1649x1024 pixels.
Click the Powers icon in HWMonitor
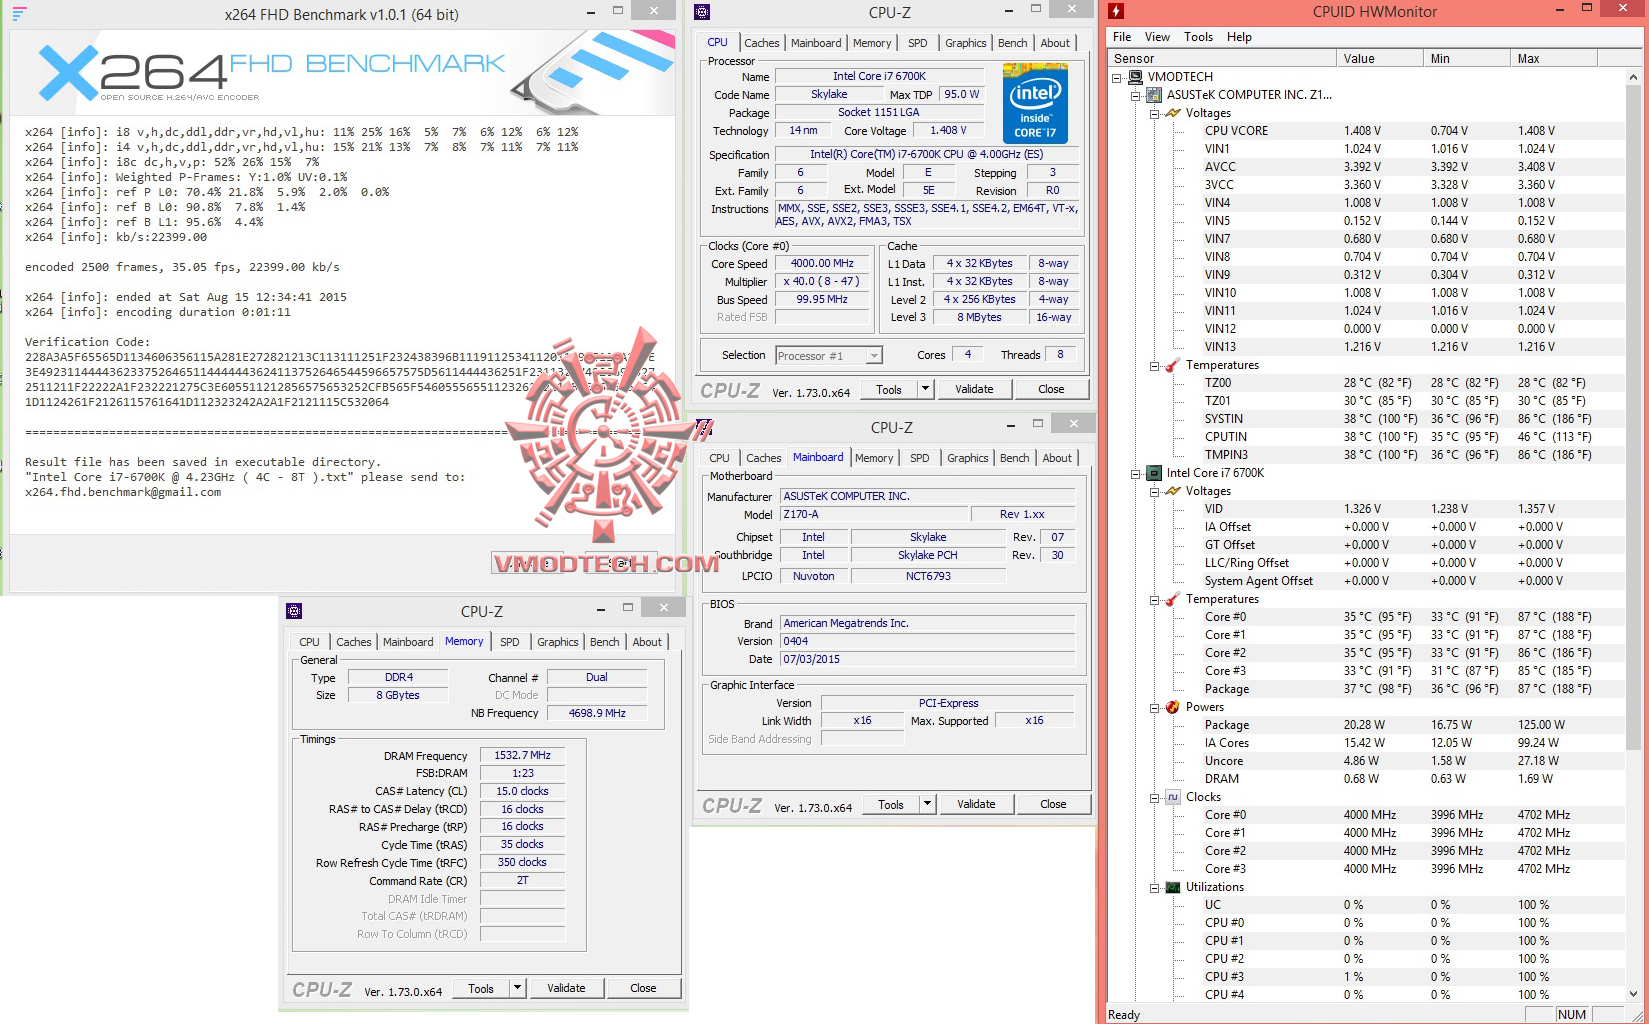pos(1172,707)
